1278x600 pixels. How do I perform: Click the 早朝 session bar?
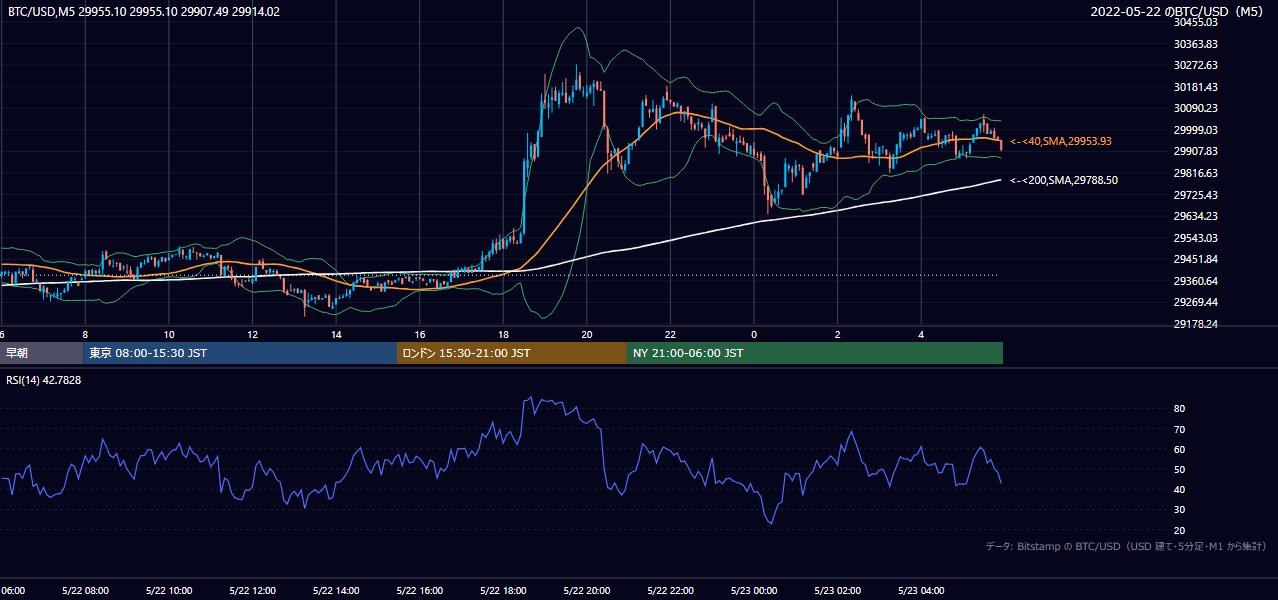click(41, 353)
